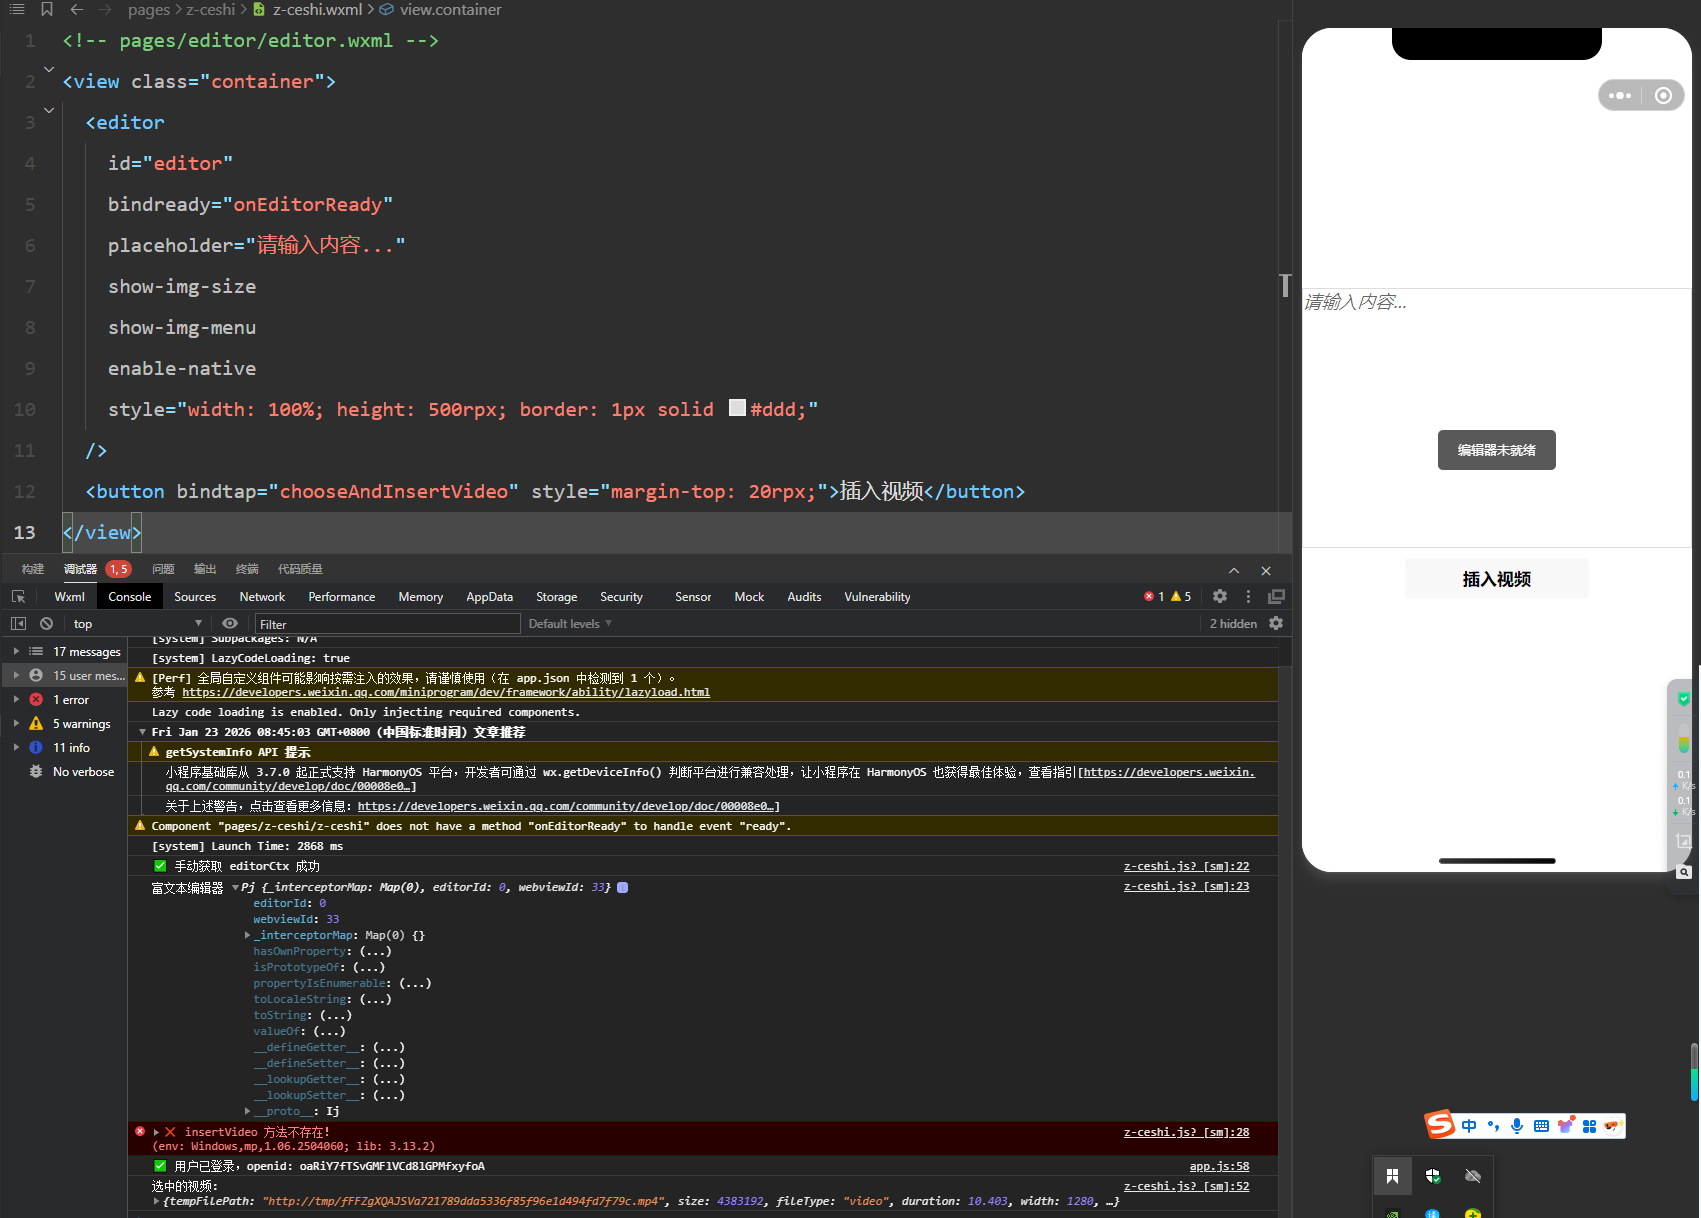Click the Sogou input S logo
This screenshot has height=1218, width=1701.
click(x=1440, y=1125)
